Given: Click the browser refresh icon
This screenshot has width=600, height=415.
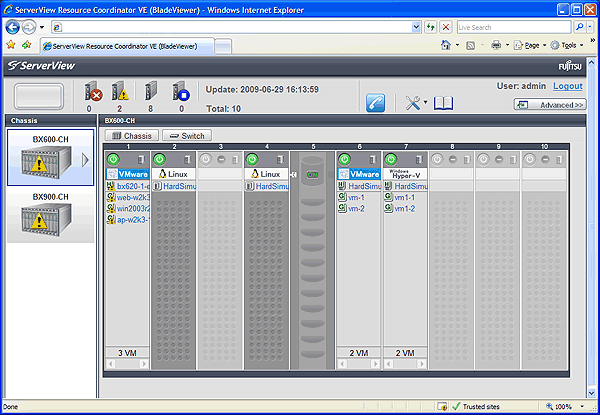Looking at the screenshot, I should (430, 27).
